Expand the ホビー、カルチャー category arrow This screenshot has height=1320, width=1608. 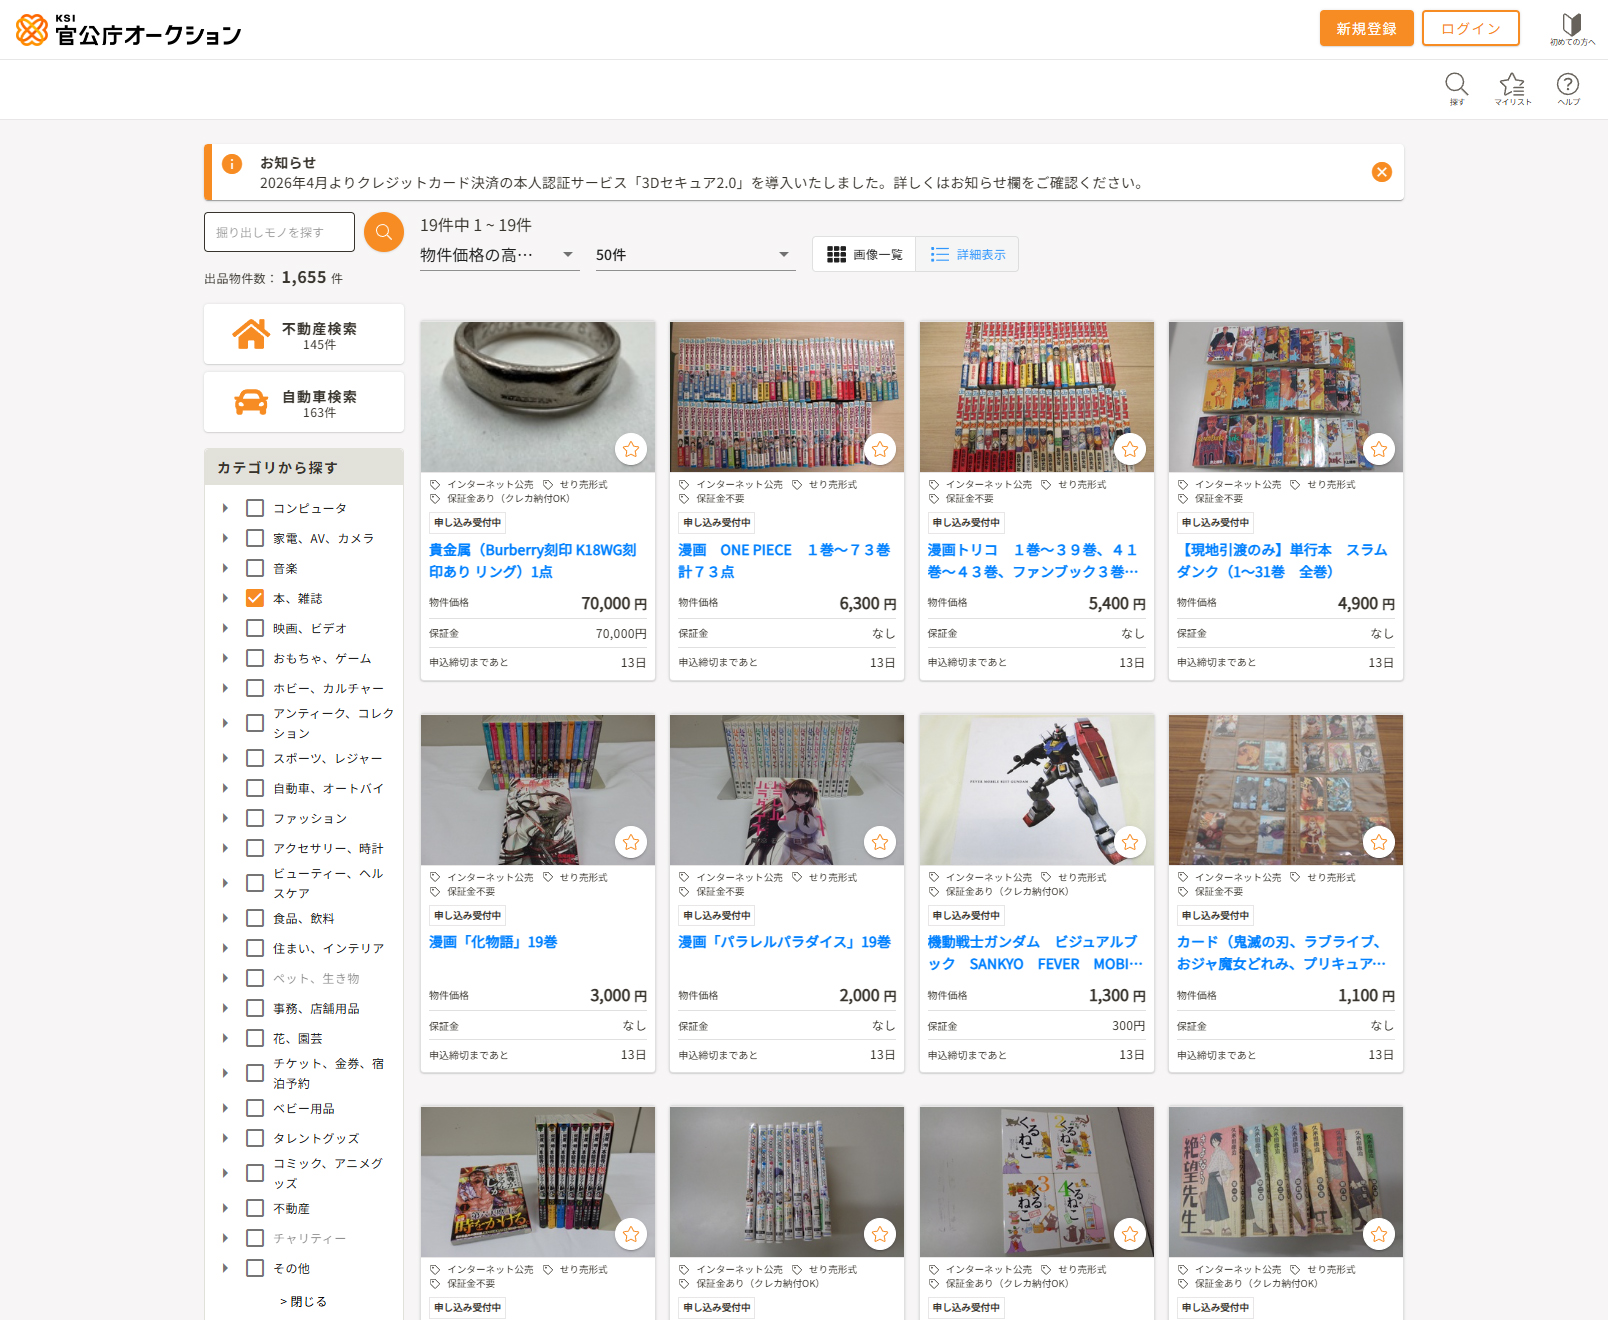[225, 688]
